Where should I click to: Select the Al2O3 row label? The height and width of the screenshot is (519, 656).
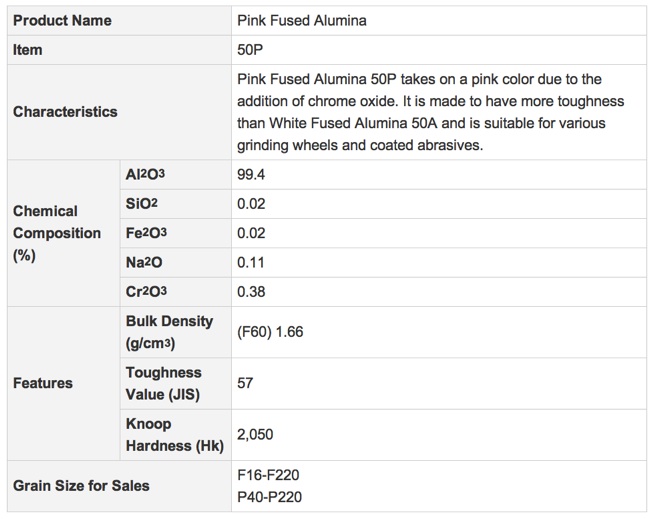[x=145, y=174]
